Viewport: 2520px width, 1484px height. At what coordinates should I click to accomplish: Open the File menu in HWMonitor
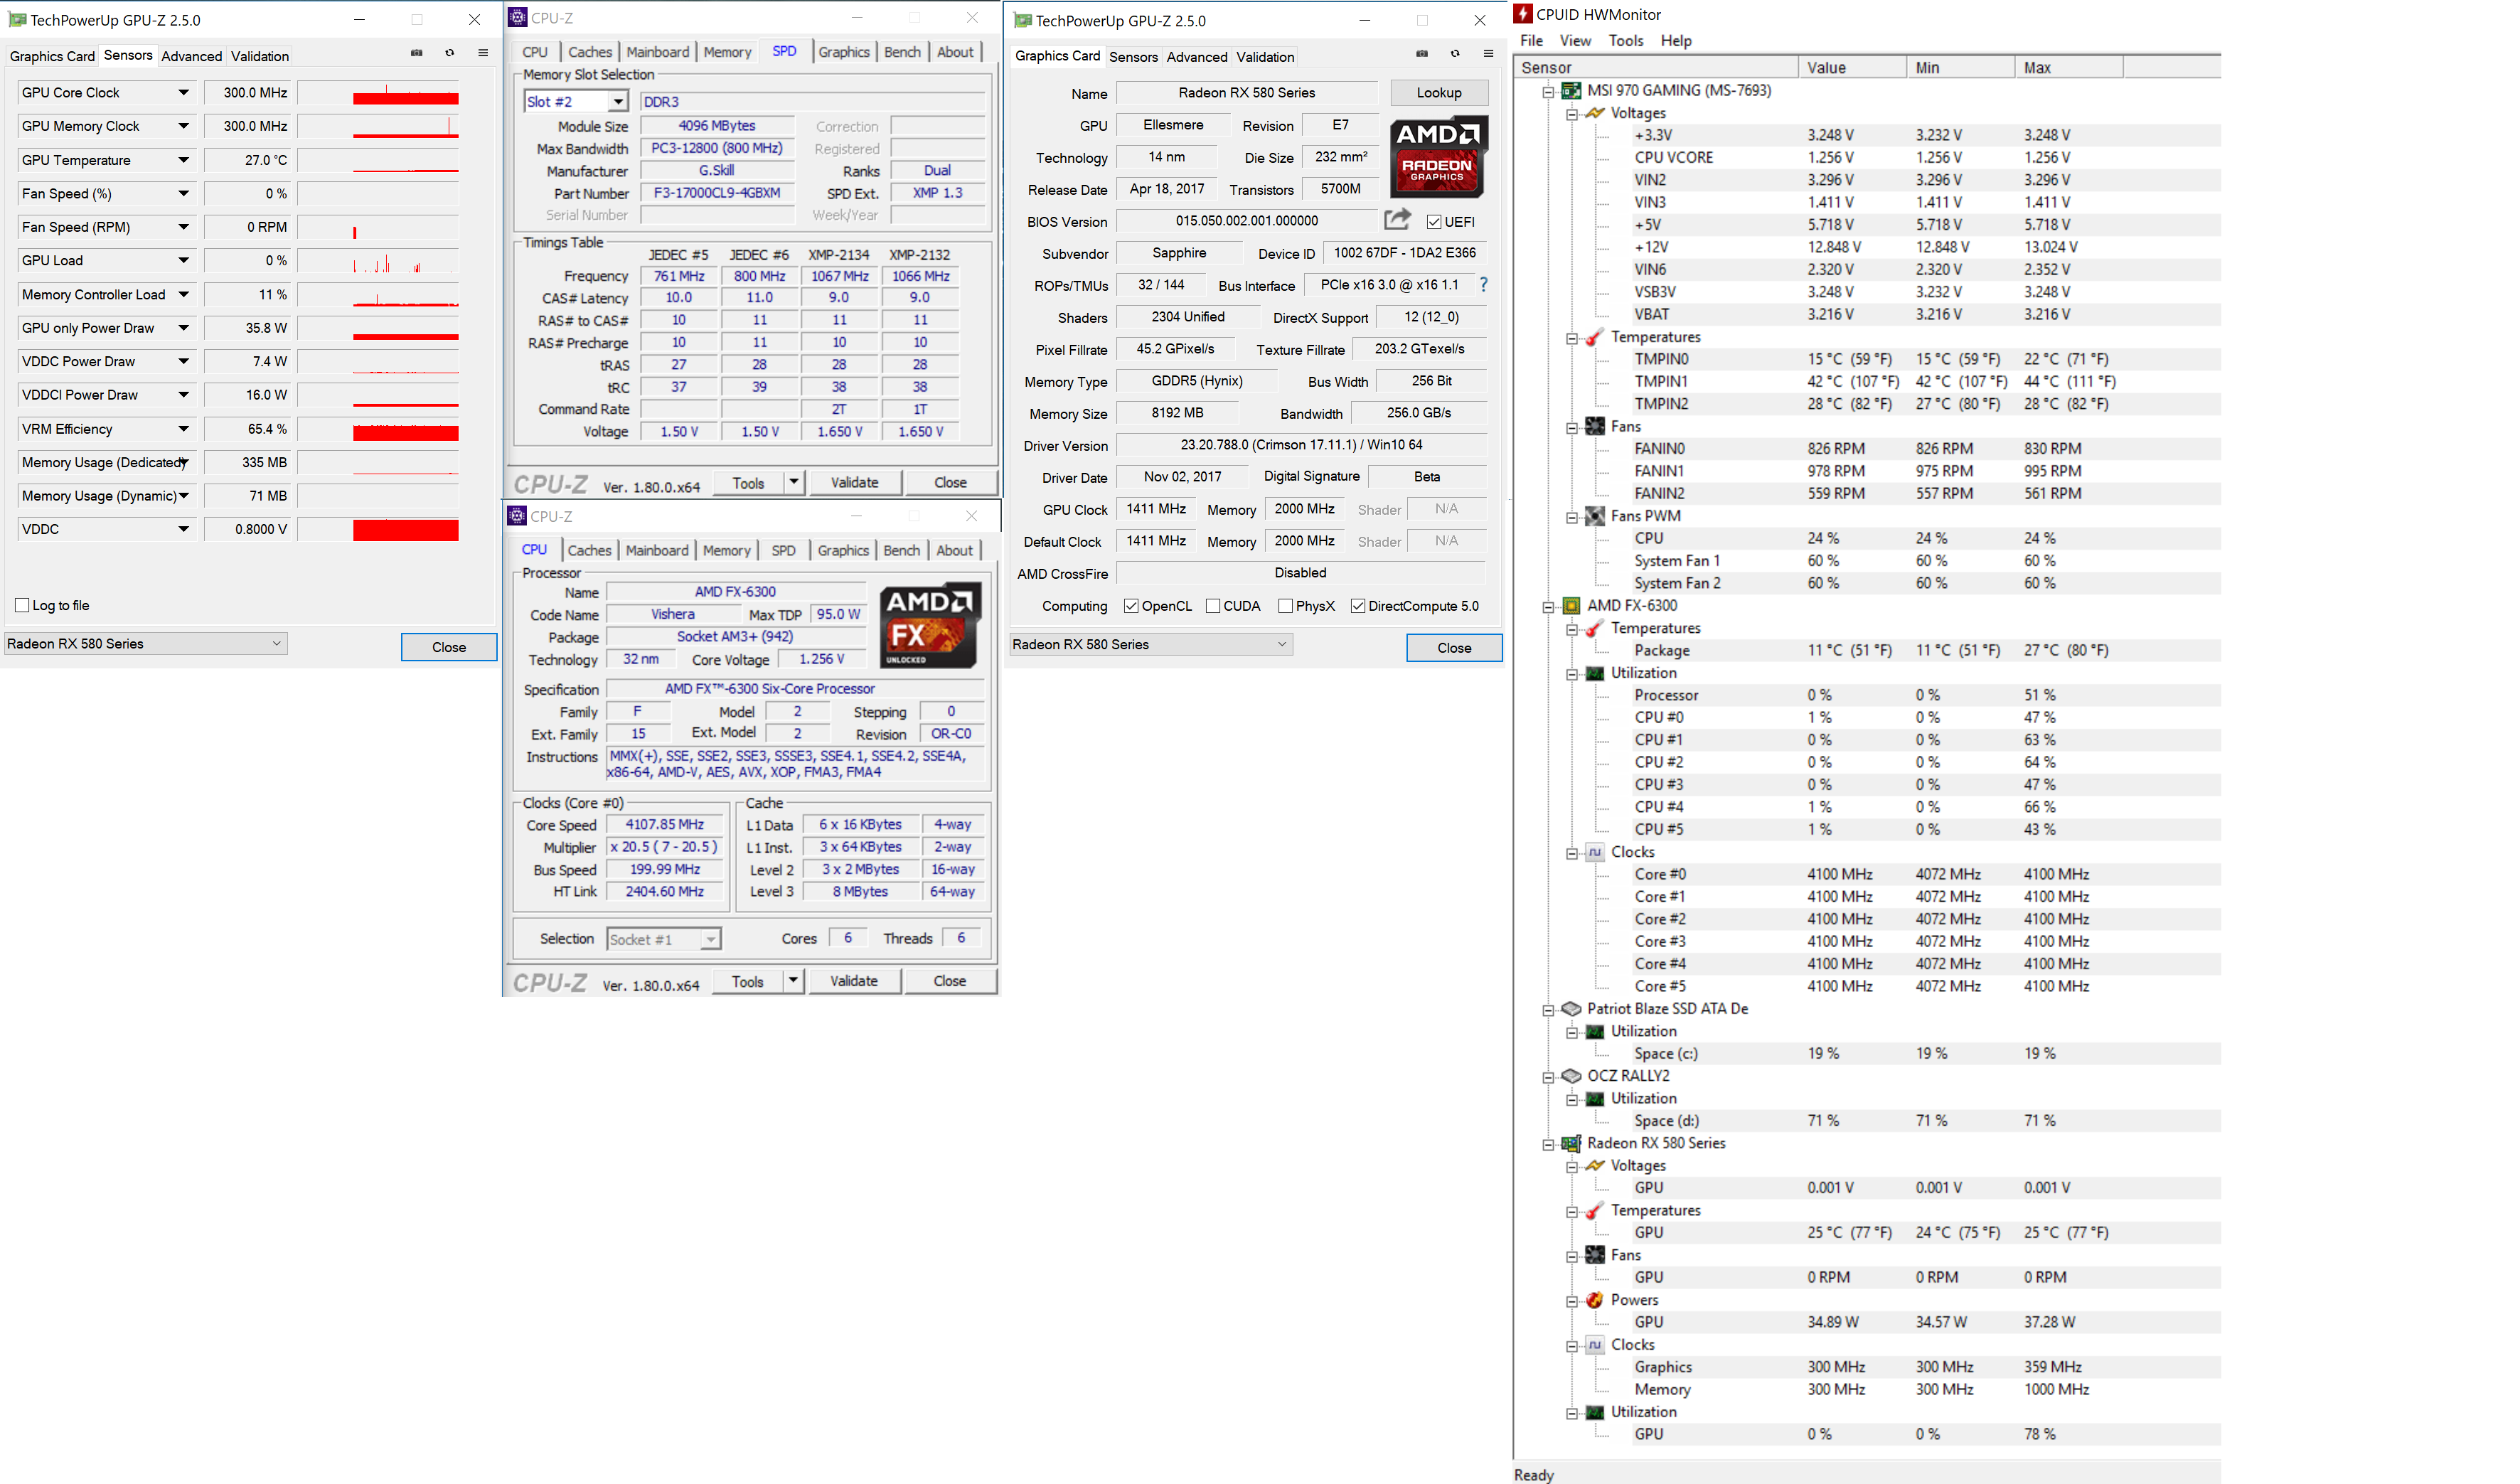pos(1531,41)
